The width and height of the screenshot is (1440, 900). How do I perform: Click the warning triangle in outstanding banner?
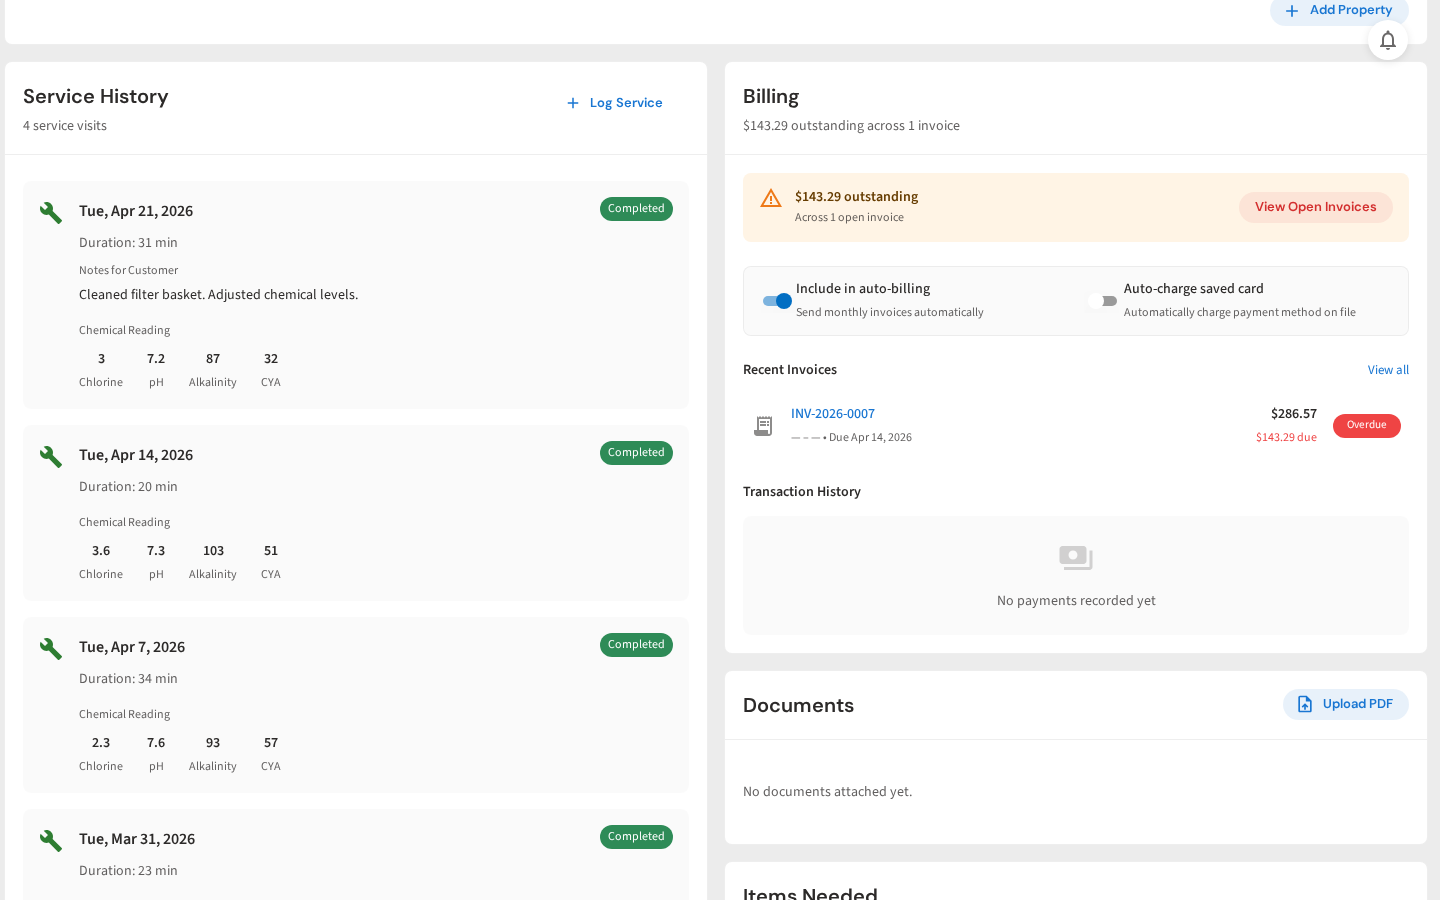pos(771,198)
